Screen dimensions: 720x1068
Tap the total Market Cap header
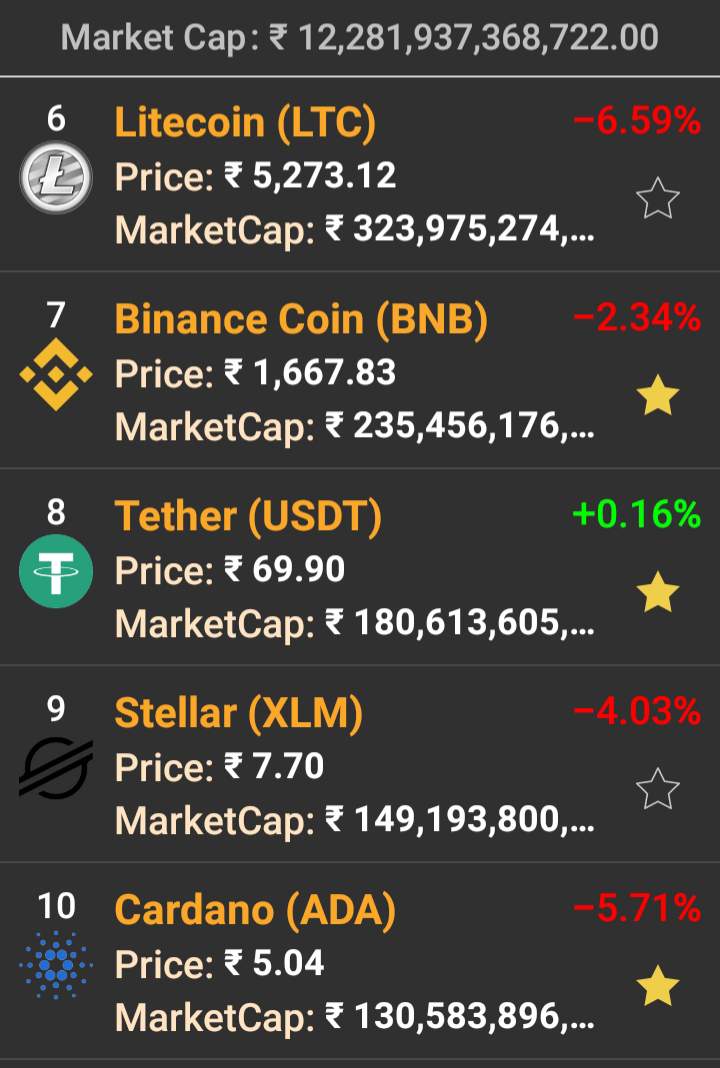[360, 38]
